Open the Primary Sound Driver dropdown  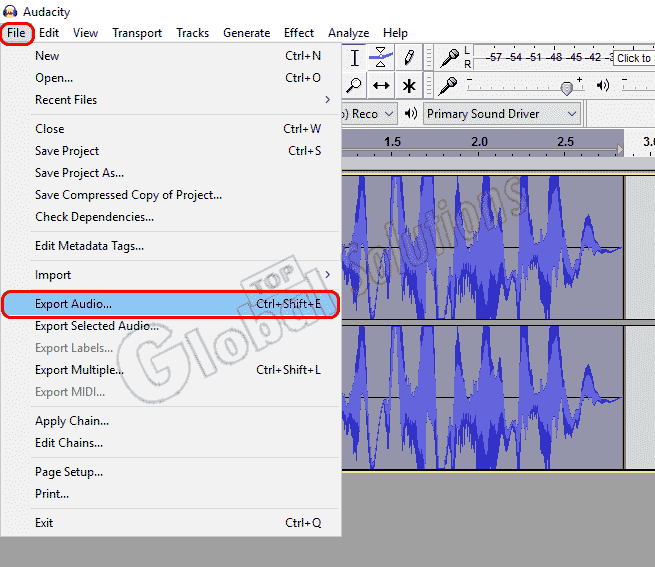pos(502,114)
